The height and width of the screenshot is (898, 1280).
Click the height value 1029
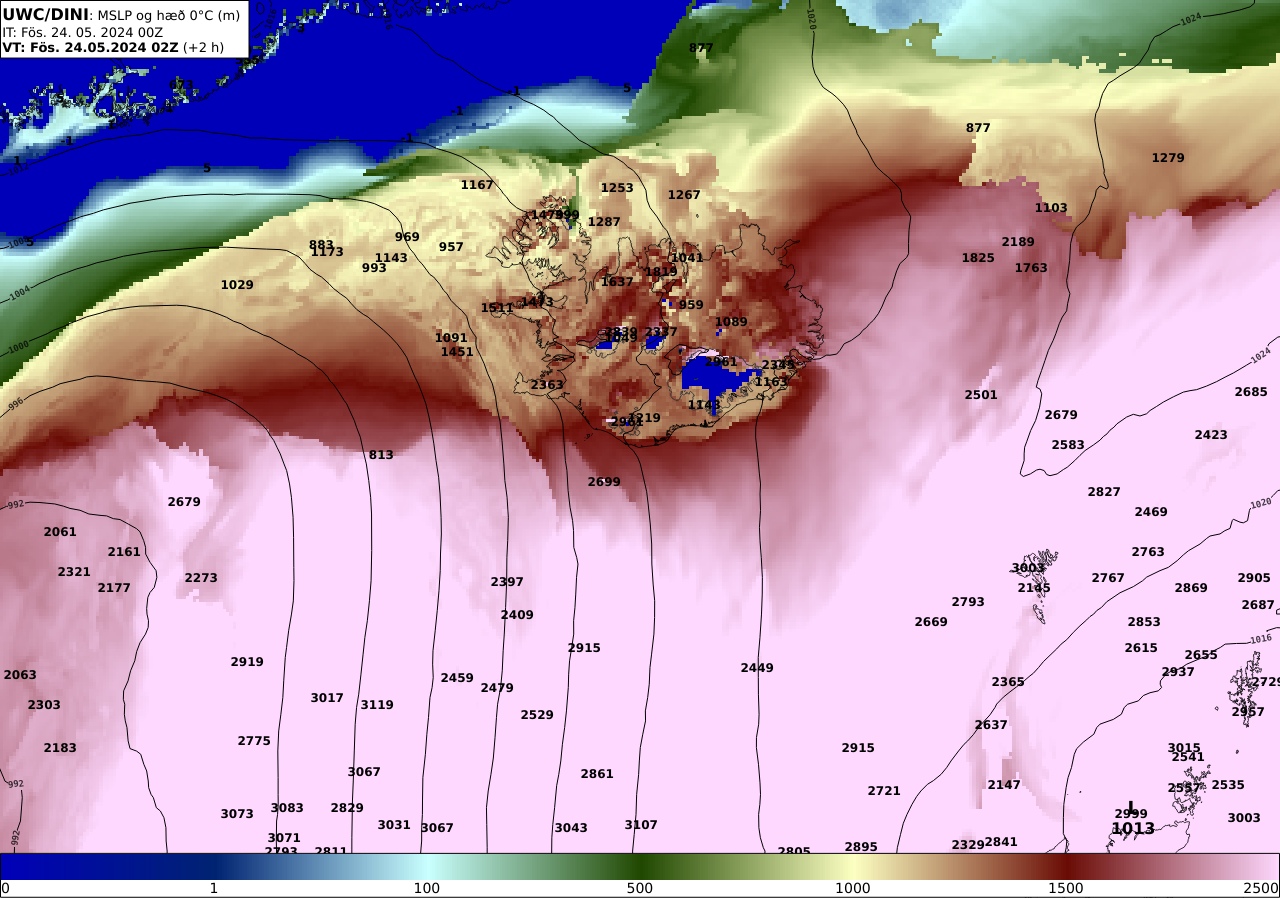237,285
